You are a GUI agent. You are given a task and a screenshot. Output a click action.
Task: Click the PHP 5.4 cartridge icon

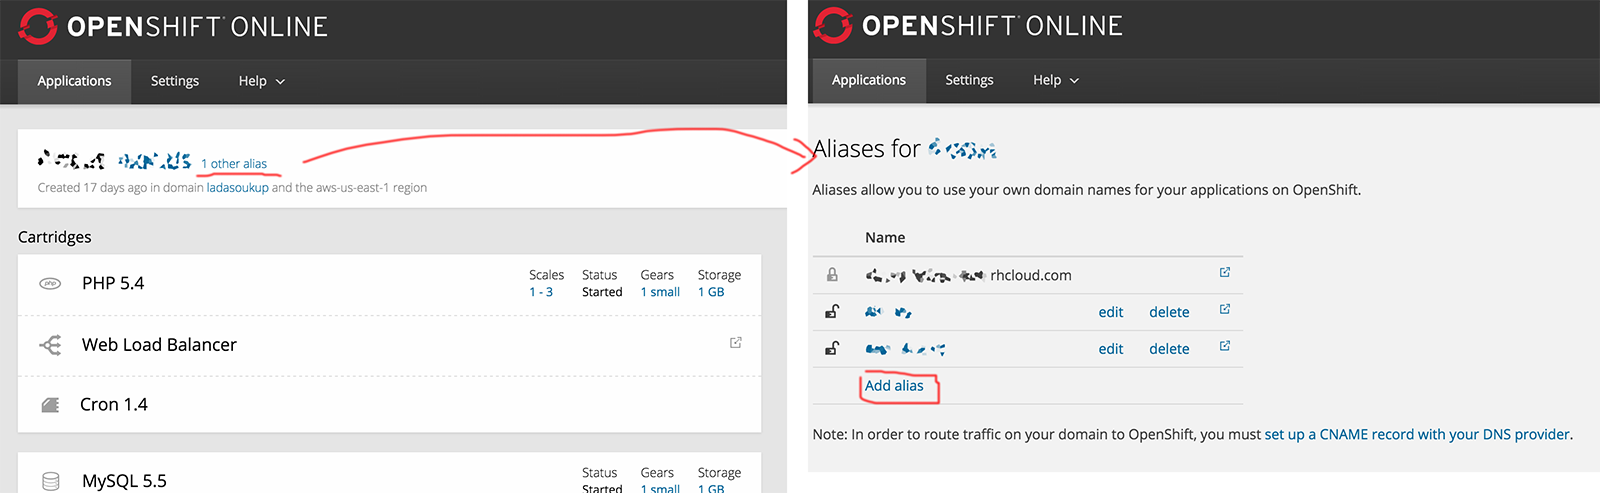coord(50,284)
